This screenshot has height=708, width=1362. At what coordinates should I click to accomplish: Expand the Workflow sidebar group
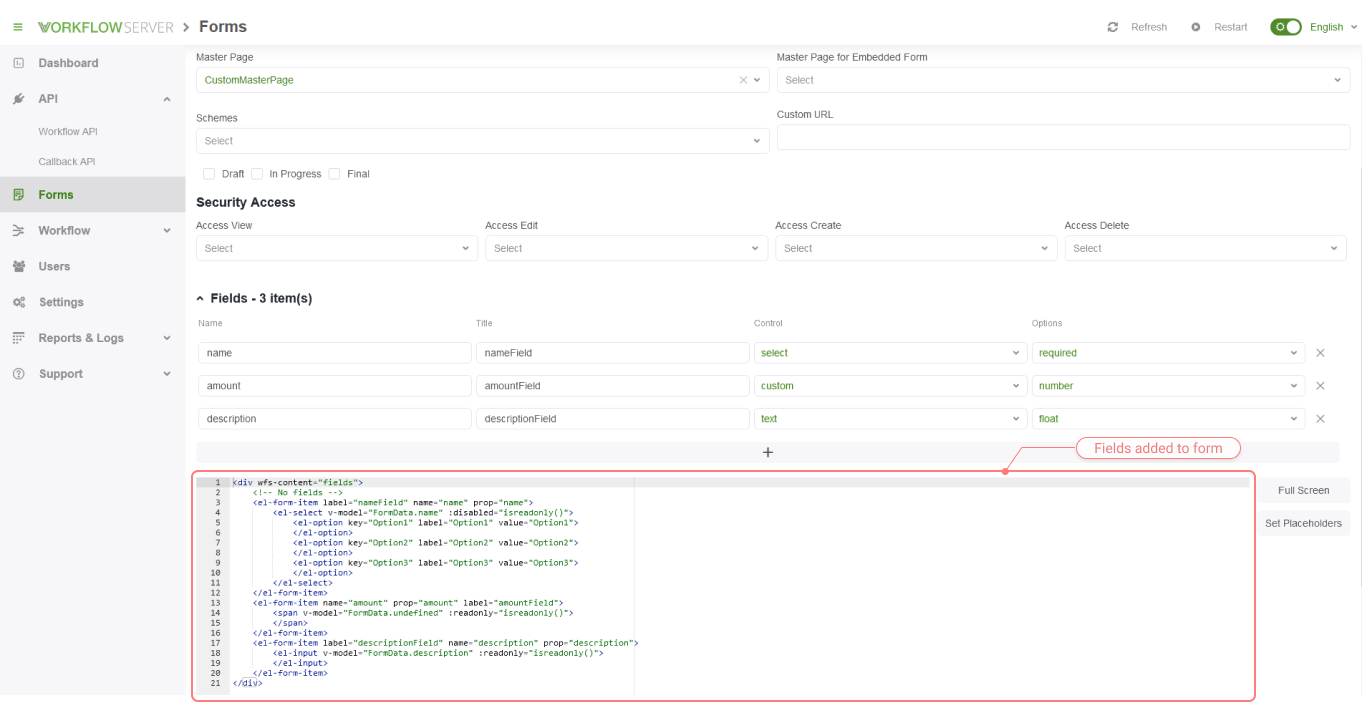[x=167, y=231]
